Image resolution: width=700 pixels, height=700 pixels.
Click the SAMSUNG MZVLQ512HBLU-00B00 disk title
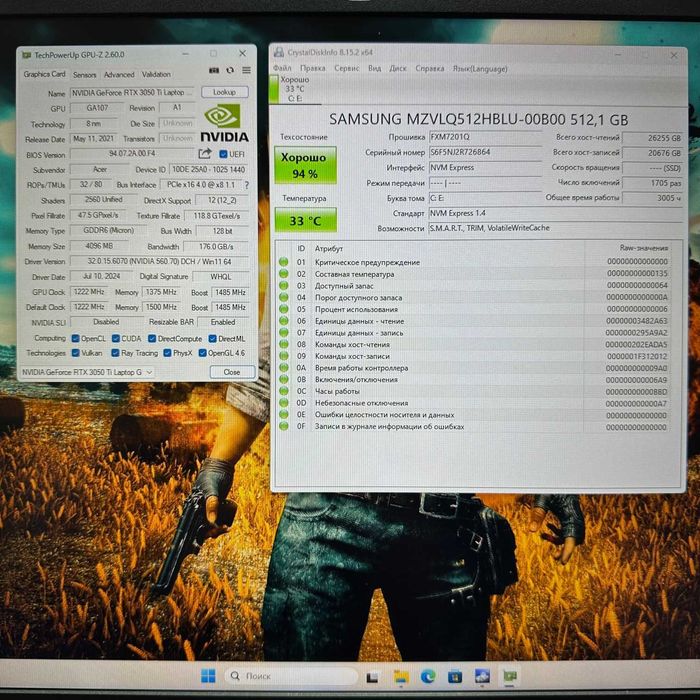coord(479,120)
